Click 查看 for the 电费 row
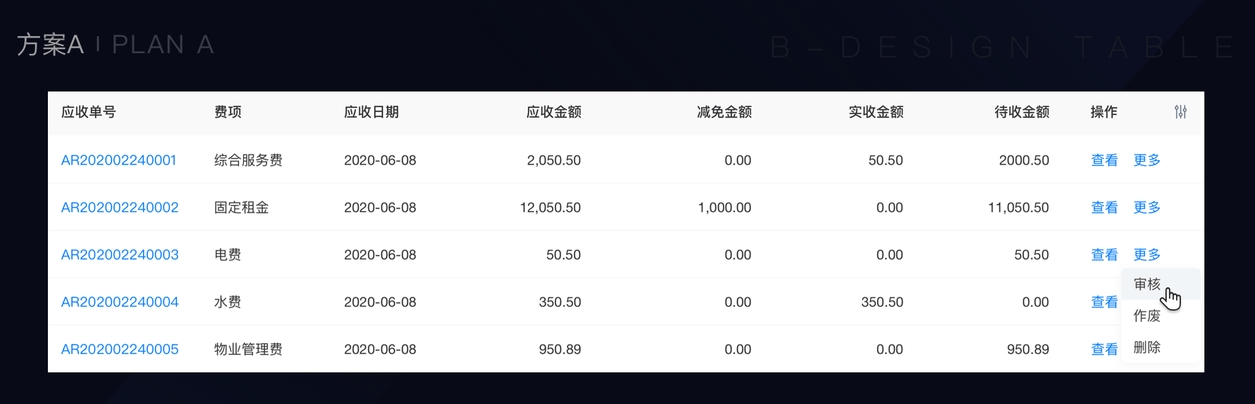 (x=1104, y=255)
